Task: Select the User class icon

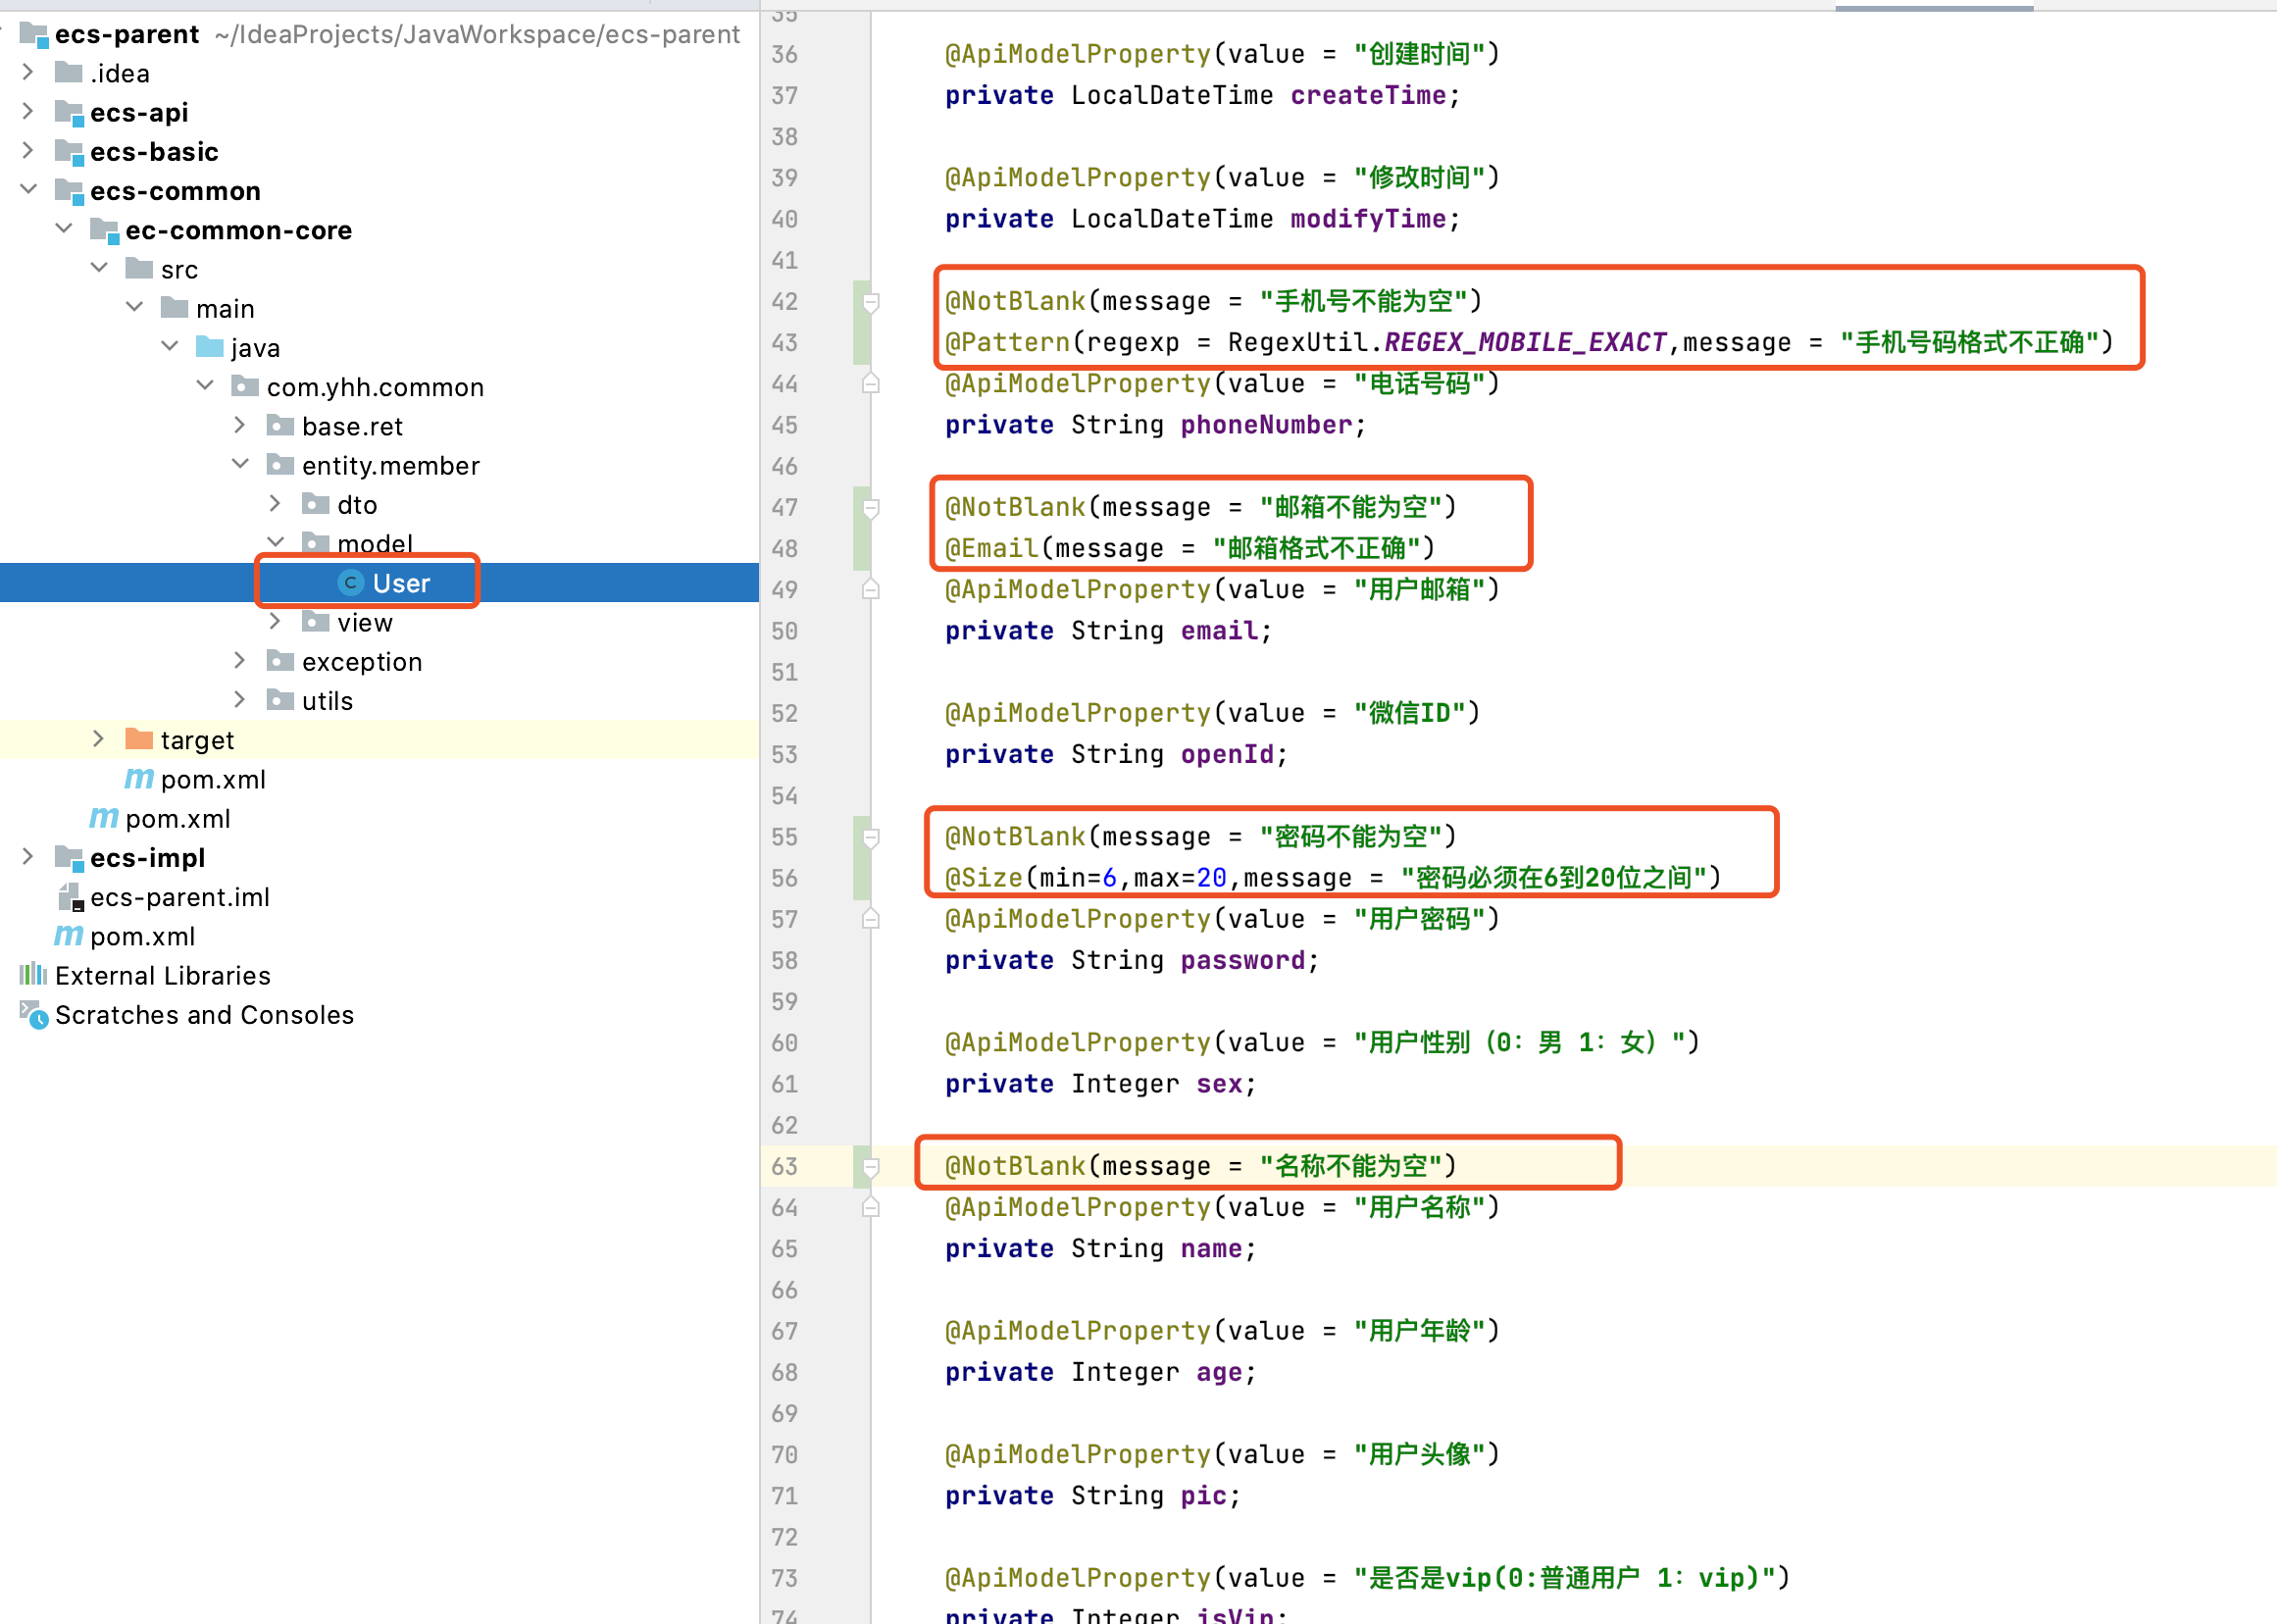Action: coord(350,582)
